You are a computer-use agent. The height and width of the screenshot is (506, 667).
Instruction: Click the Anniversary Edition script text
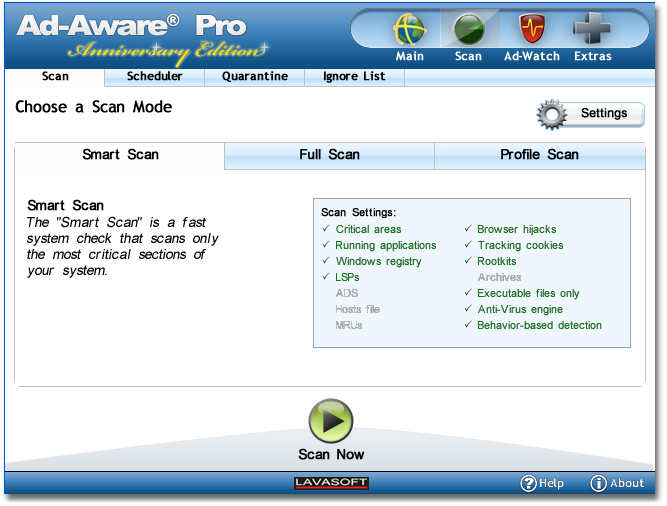pos(168,52)
